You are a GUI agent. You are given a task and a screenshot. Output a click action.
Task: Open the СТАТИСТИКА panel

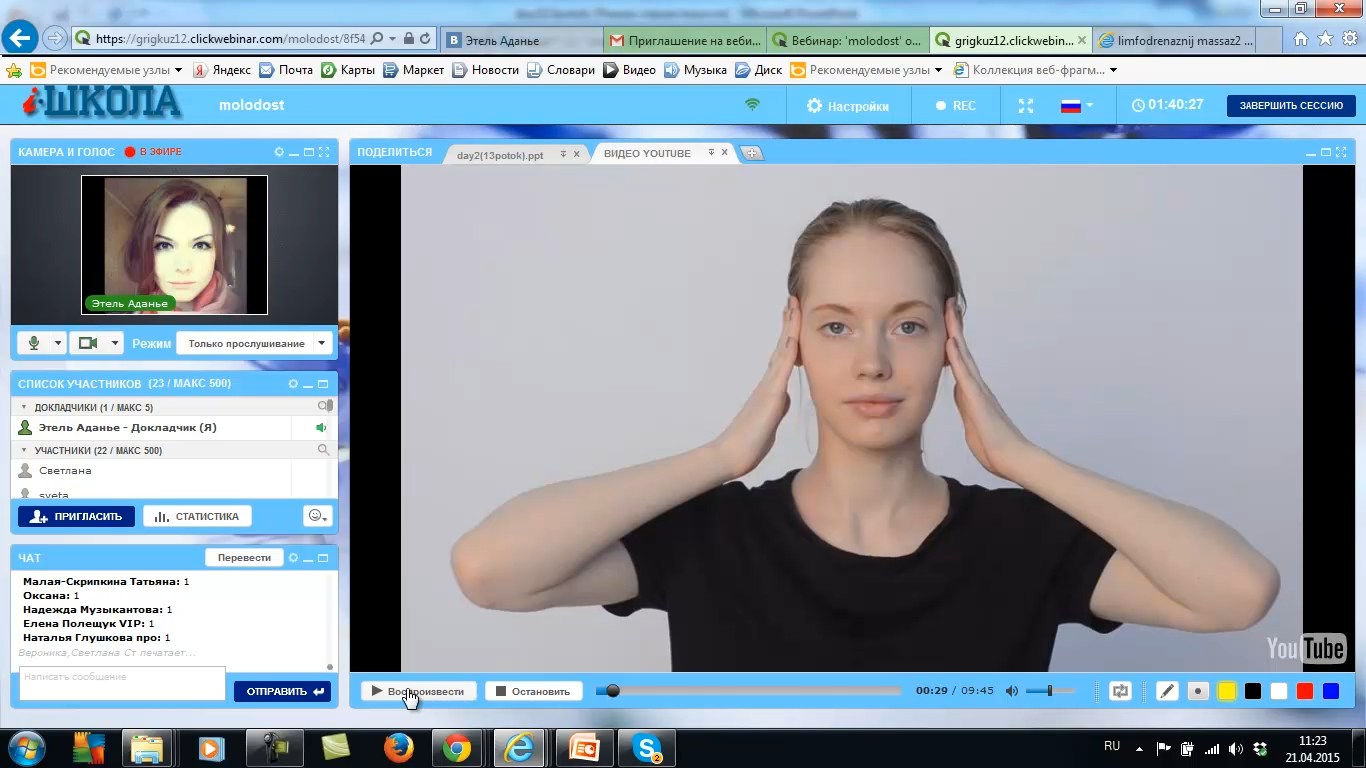pos(197,516)
